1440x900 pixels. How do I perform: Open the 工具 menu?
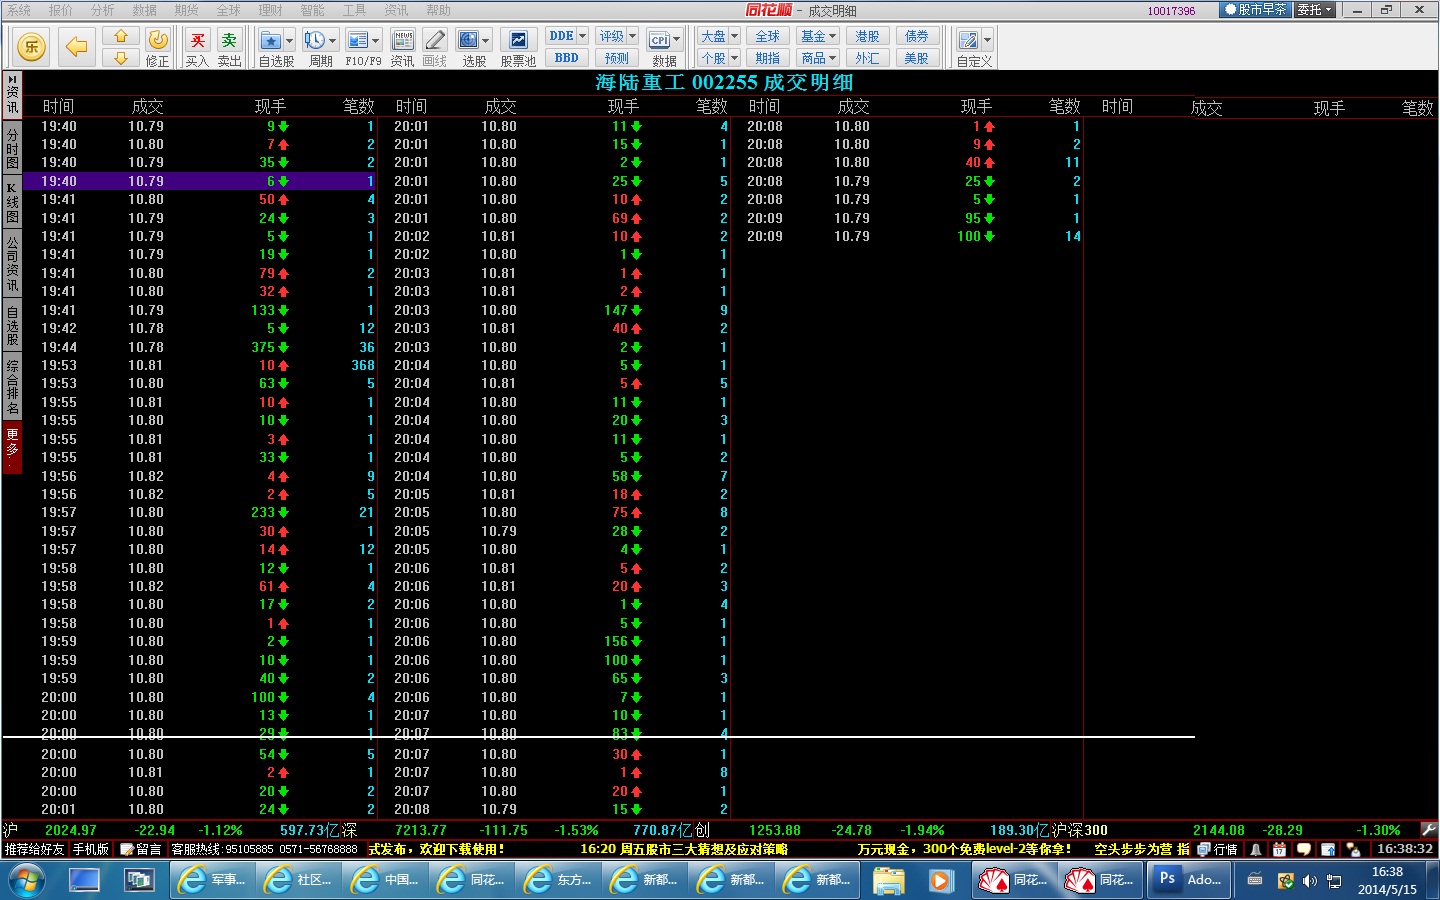(x=354, y=10)
